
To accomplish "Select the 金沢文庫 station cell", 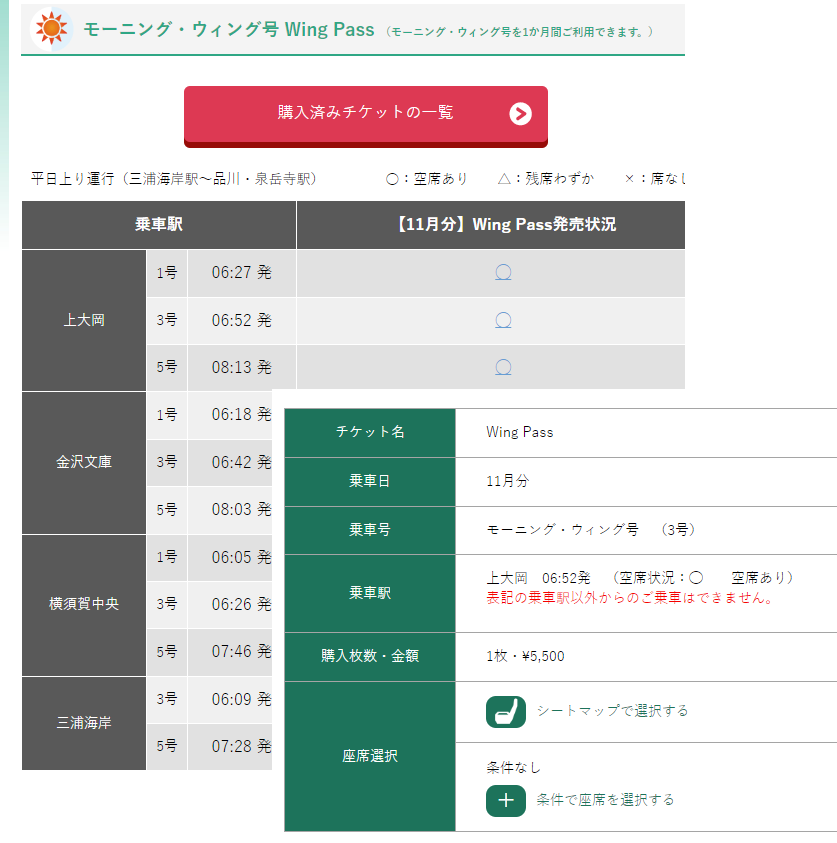I will (84, 462).
